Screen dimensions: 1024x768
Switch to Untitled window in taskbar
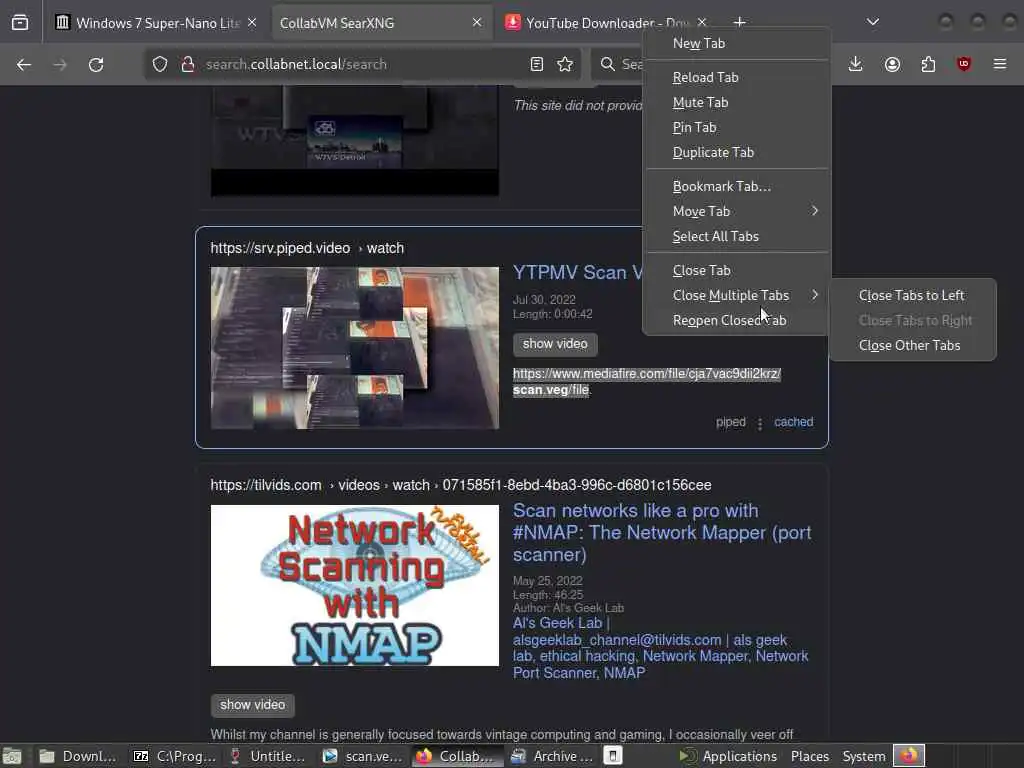[x=268, y=756]
